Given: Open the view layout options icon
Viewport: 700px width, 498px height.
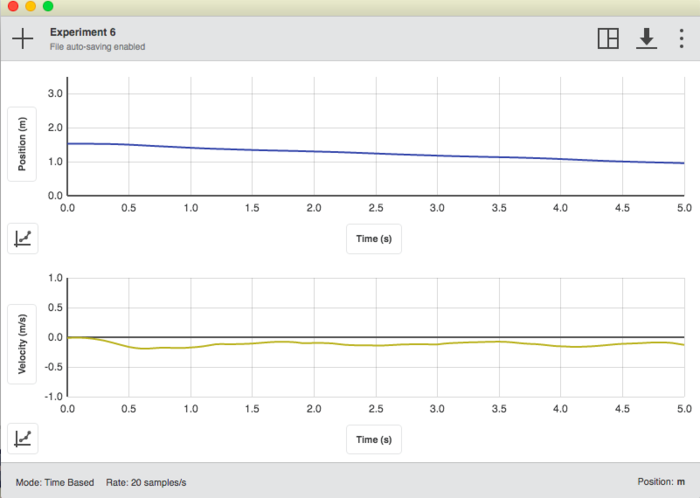Looking at the screenshot, I should 607,39.
